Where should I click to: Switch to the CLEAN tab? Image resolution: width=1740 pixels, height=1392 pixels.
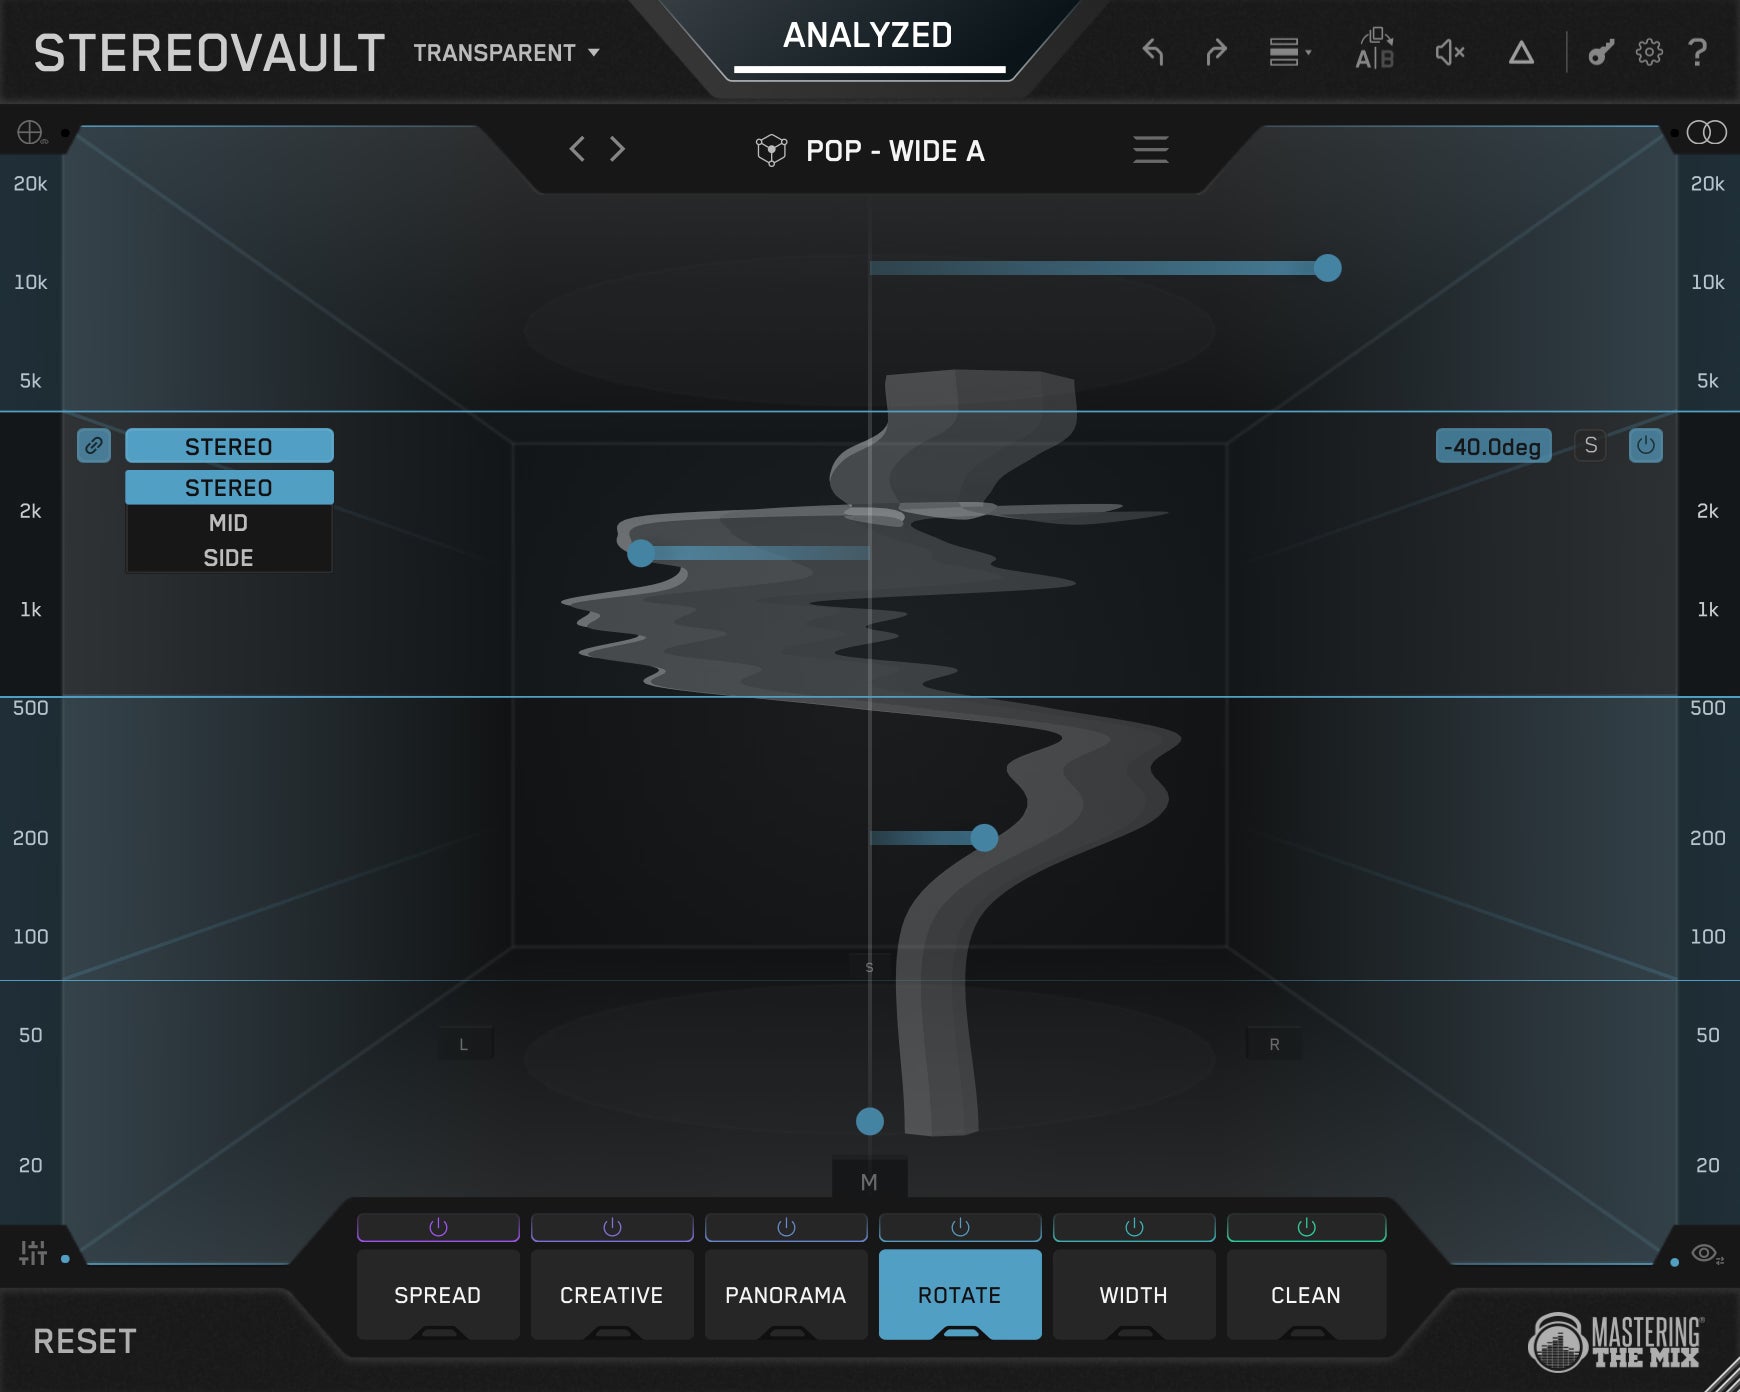click(1306, 1294)
